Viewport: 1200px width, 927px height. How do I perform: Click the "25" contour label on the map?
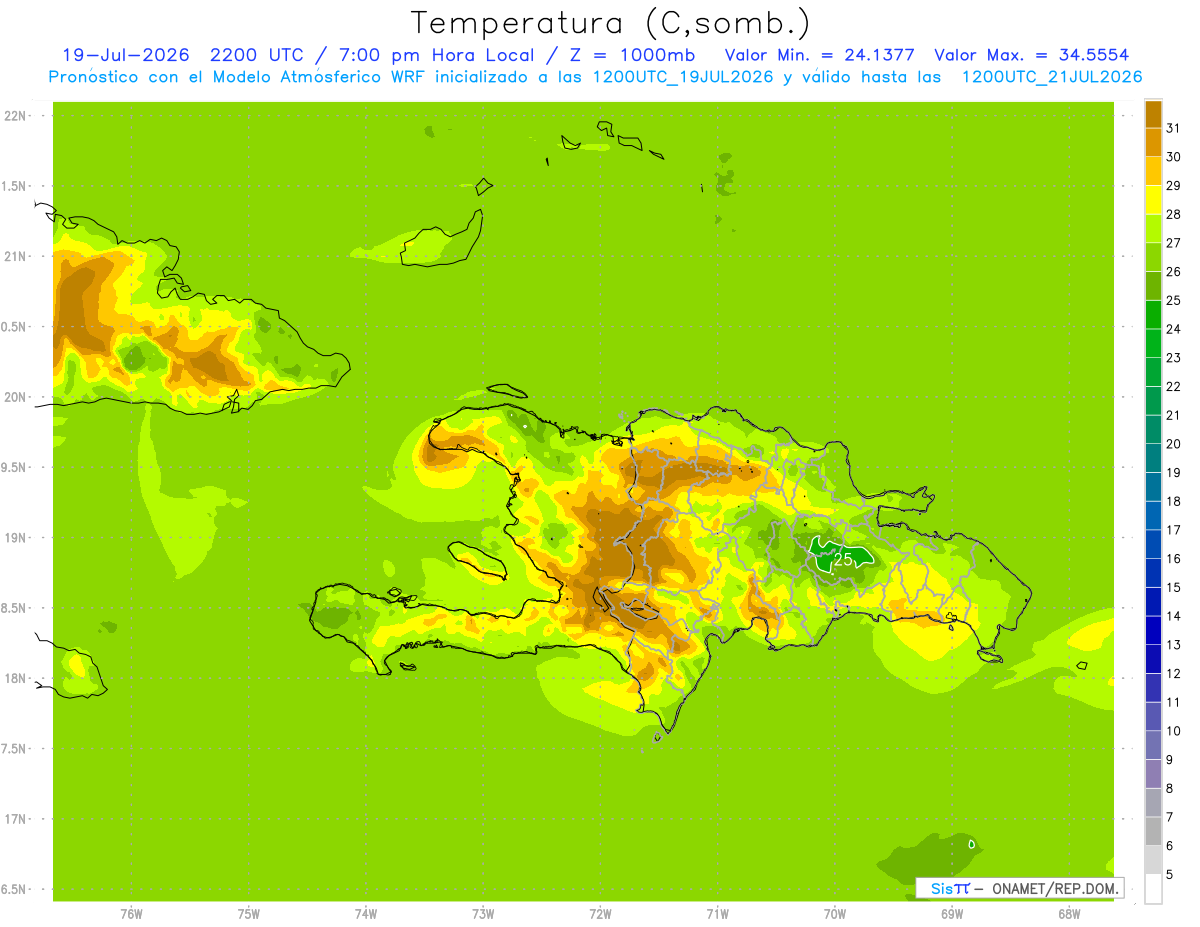point(844,560)
